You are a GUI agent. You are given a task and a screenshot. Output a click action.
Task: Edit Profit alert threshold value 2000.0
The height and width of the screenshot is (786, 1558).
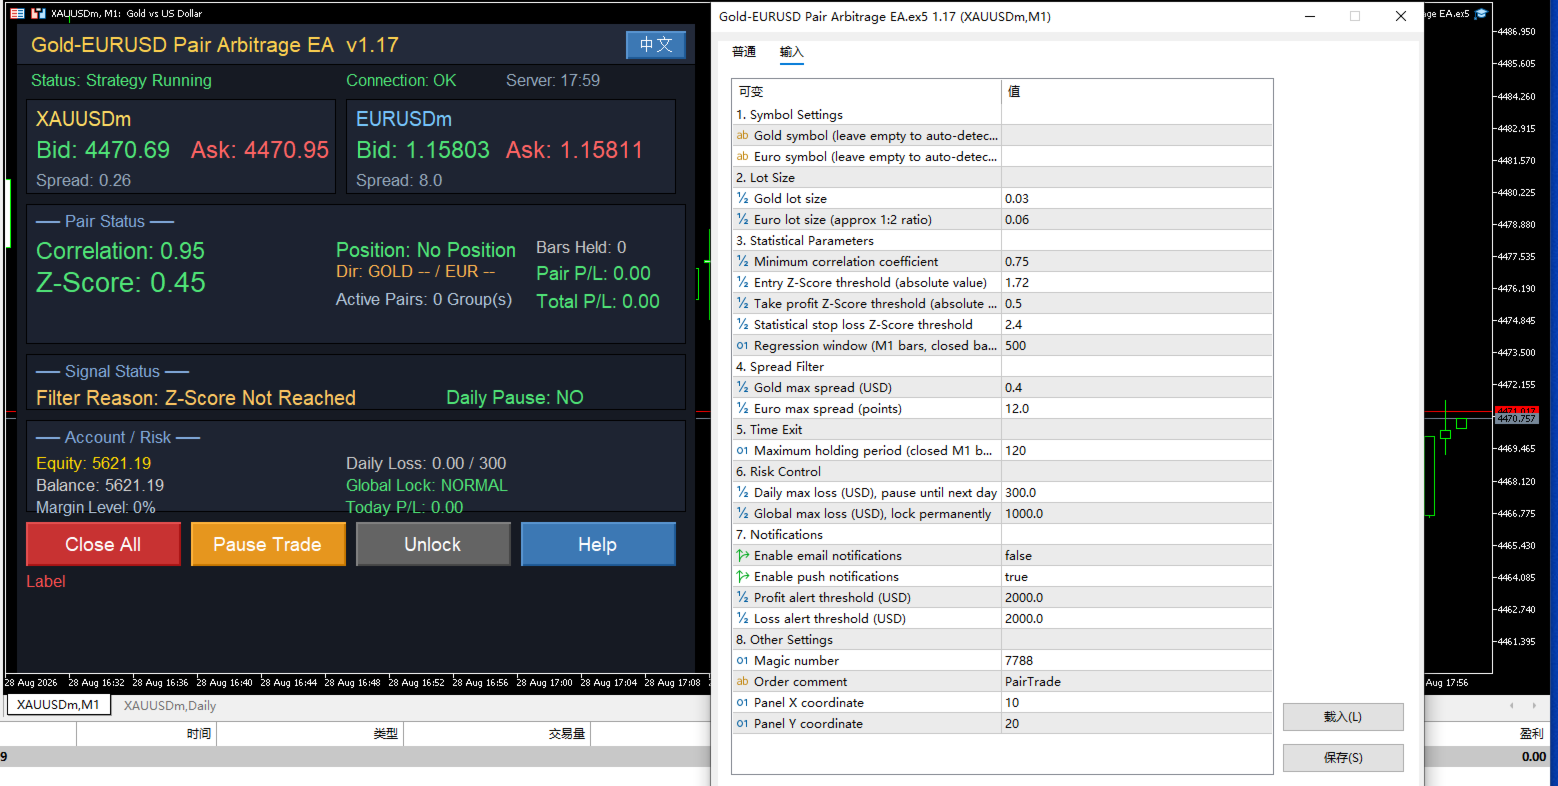(1137, 597)
